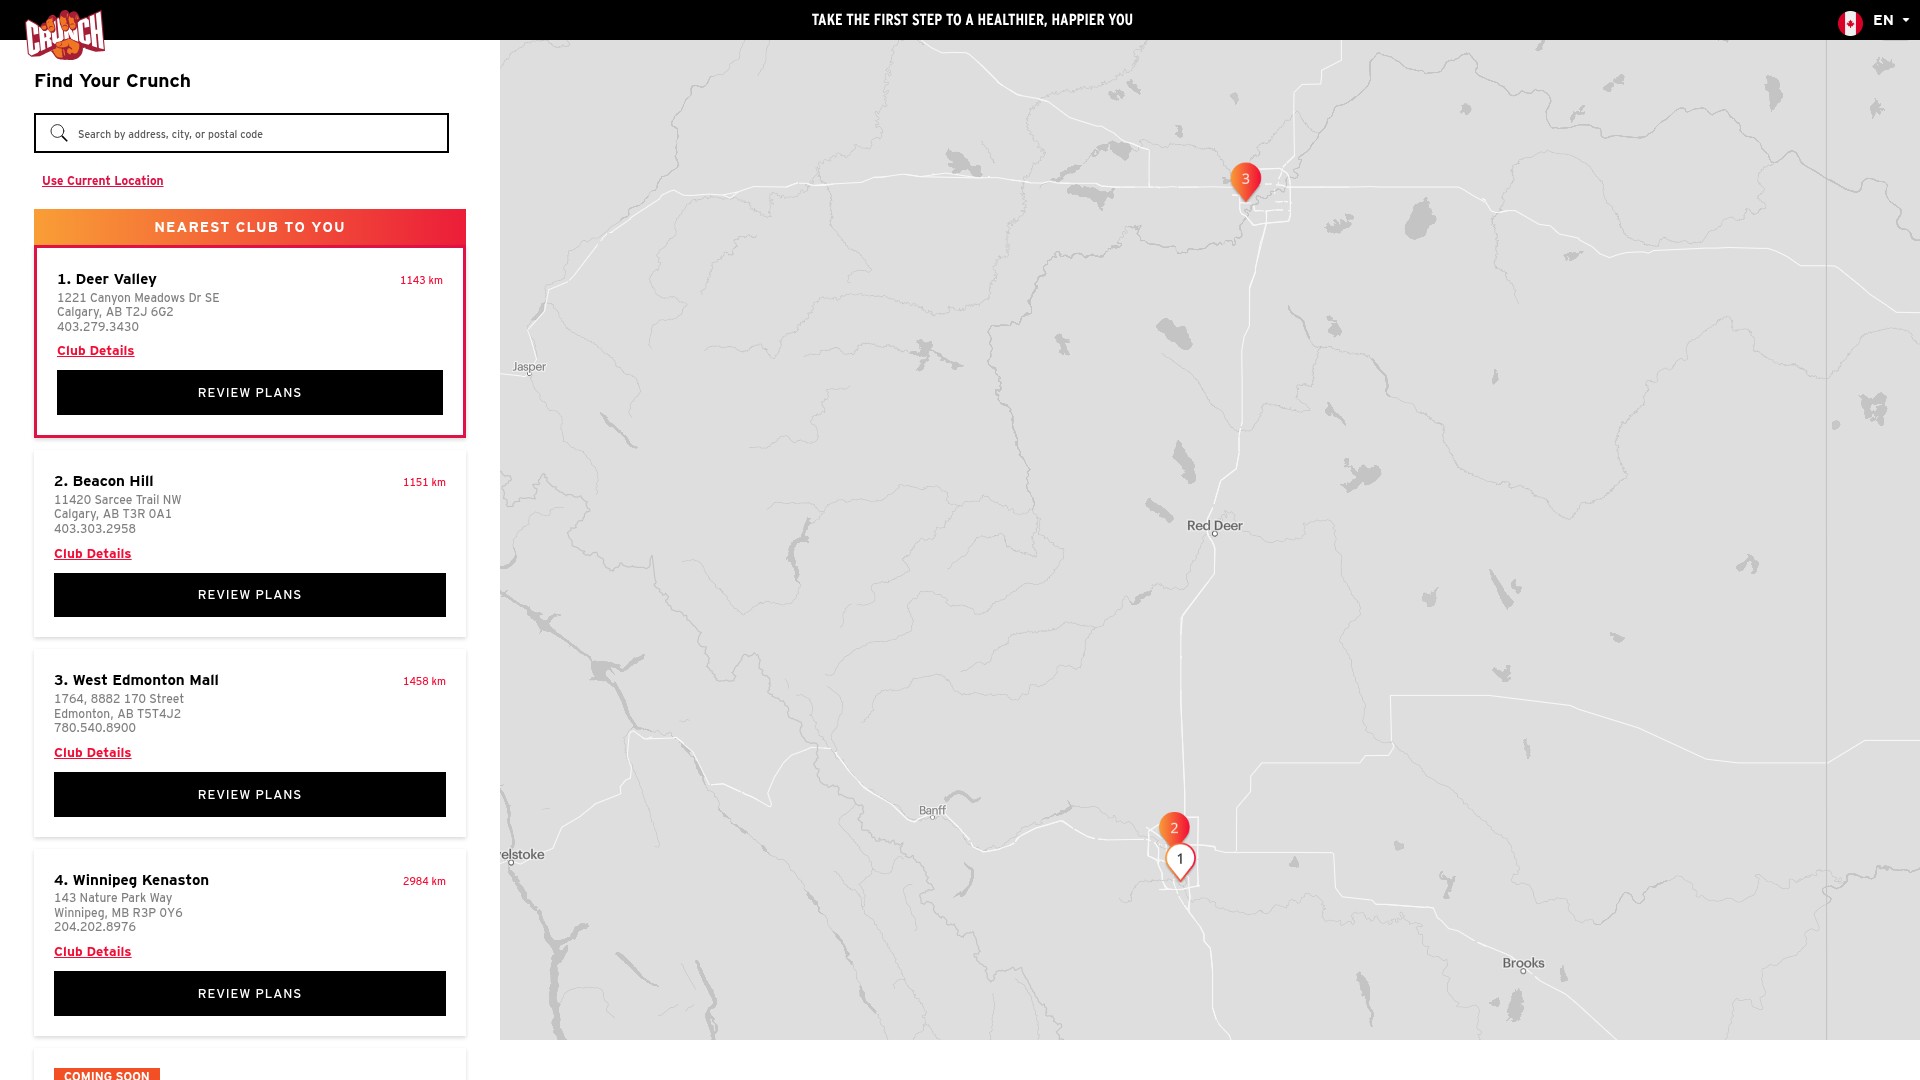Click phone number 403.303.2958
The height and width of the screenshot is (1080, 1920).
click(95, 529)
